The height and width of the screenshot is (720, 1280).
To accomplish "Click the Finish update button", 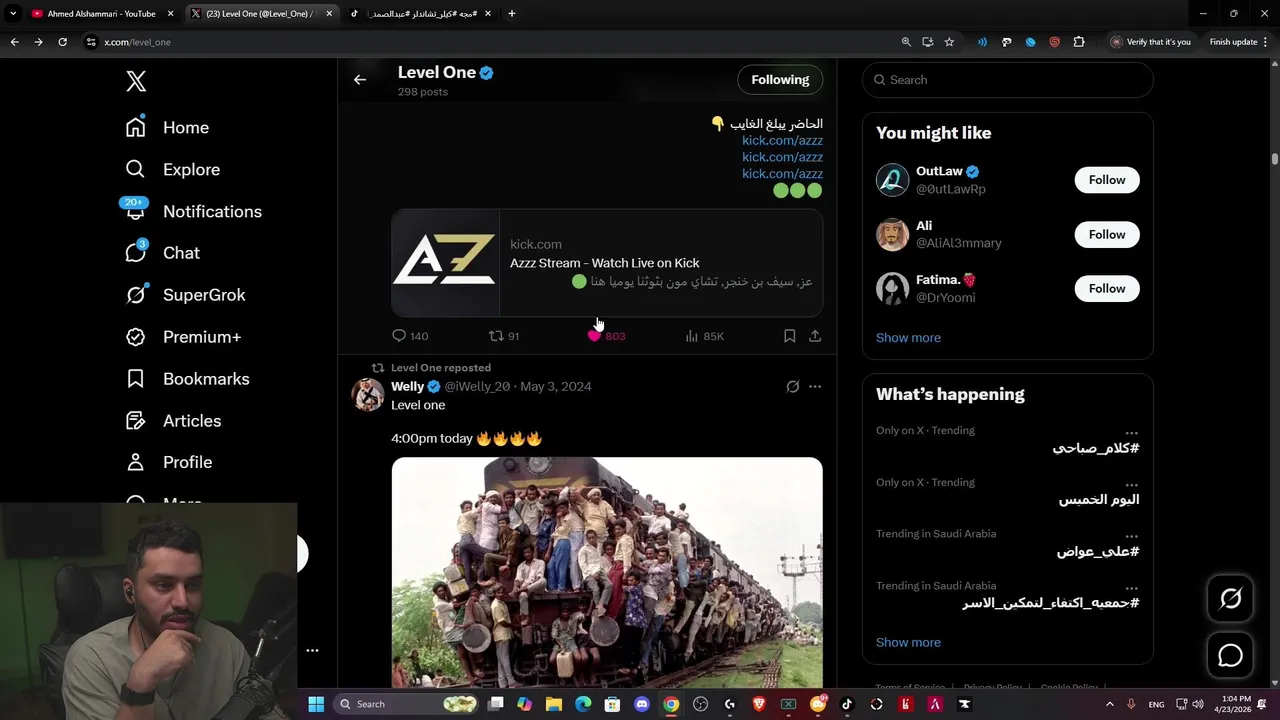I will (1238, 42).
